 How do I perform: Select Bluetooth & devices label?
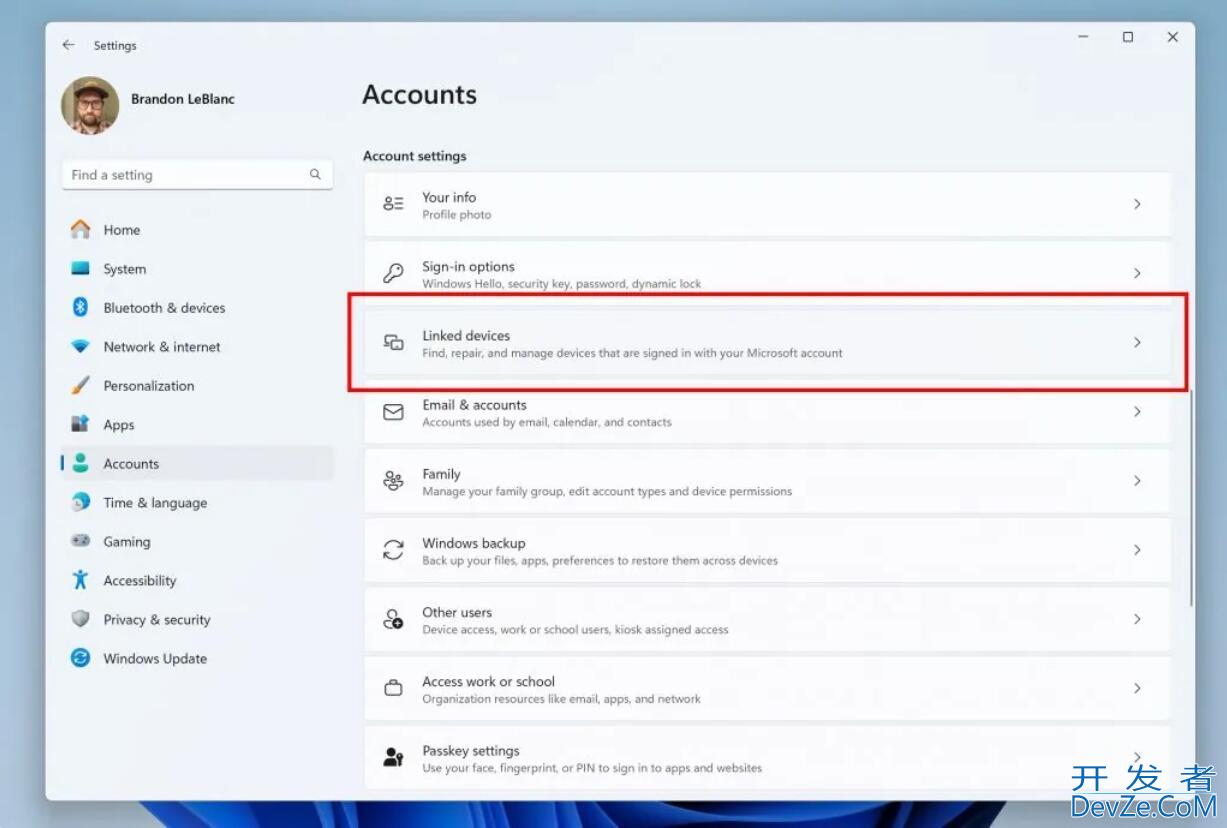coord(164,308)
